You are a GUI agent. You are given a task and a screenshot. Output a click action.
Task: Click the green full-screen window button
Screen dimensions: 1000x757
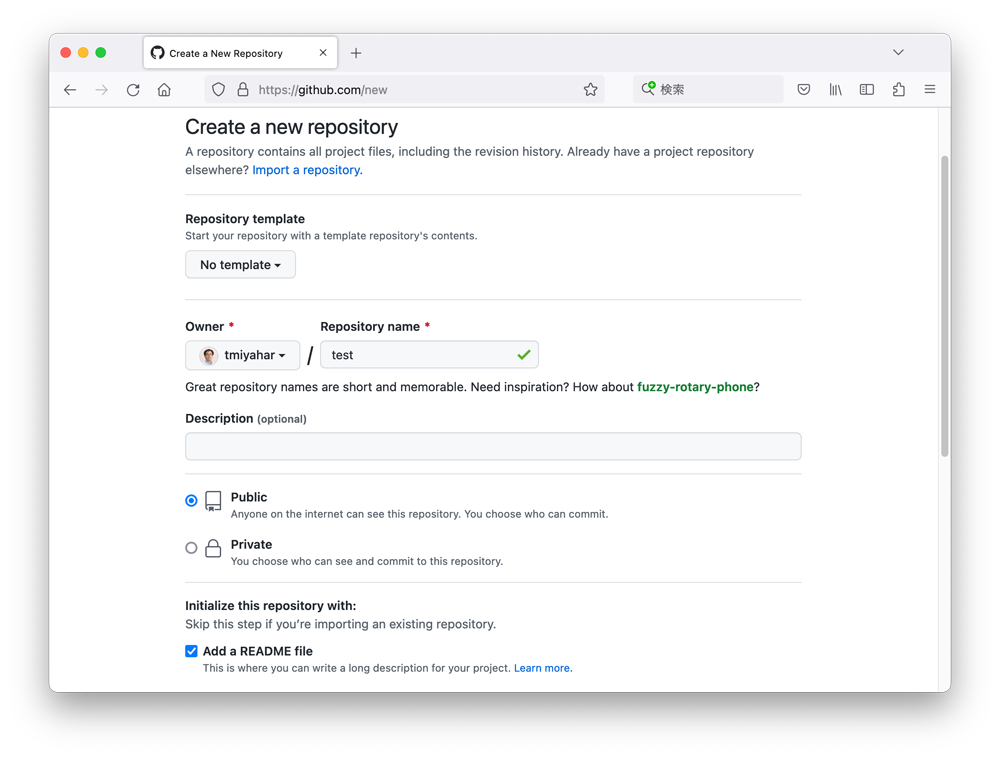[101, 53]
